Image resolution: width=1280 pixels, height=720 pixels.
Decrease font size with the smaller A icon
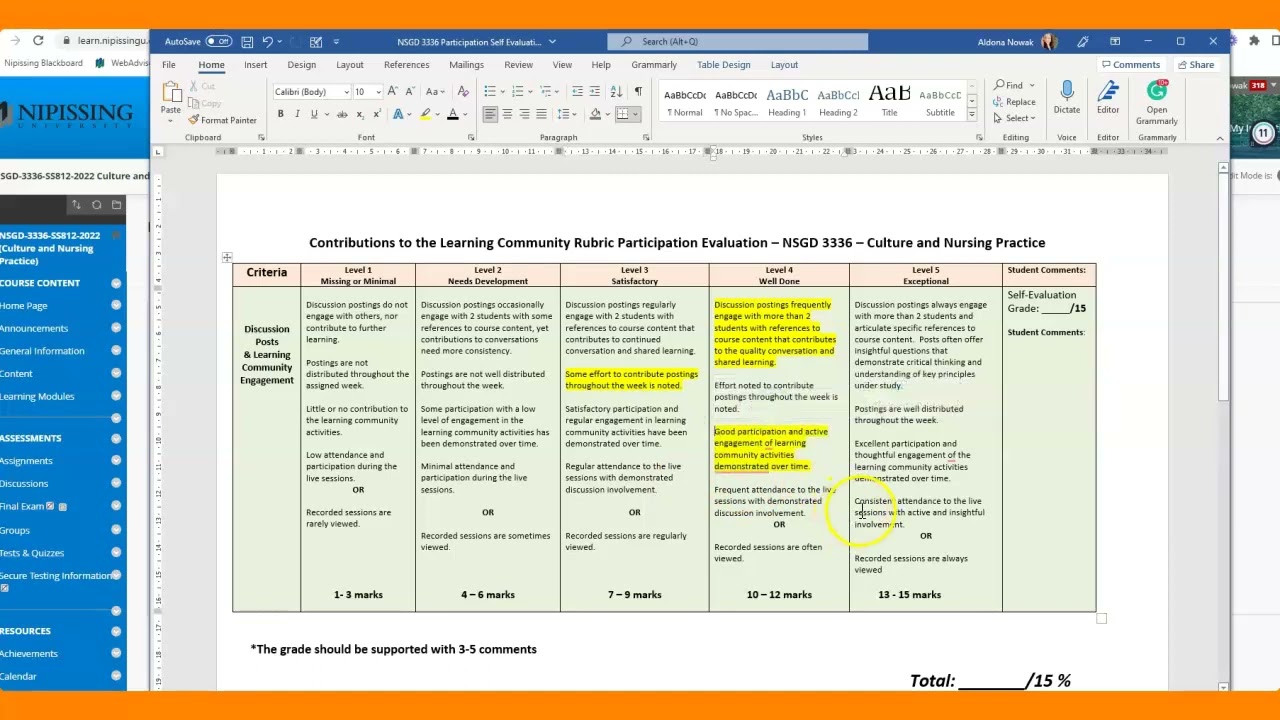(408, 92)
